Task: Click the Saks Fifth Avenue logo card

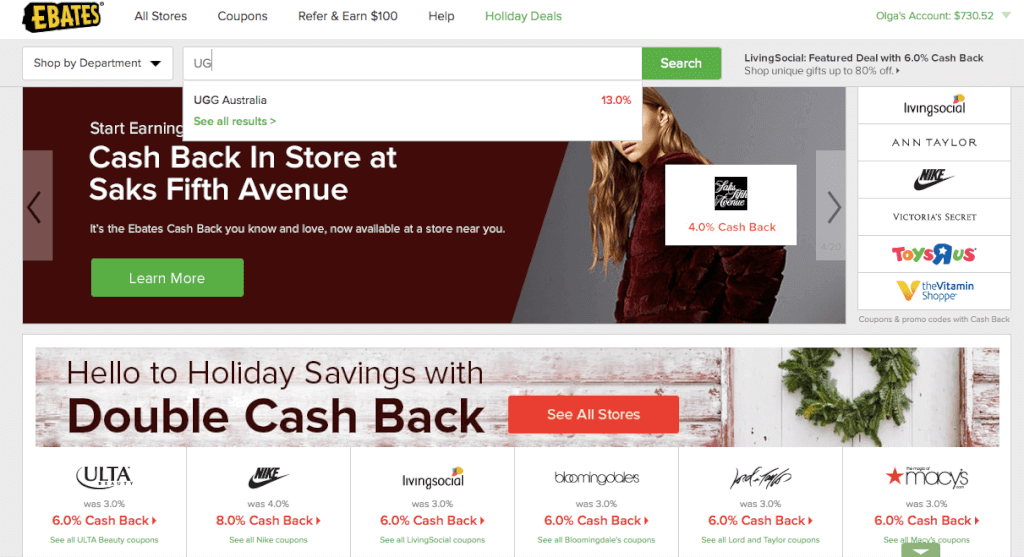Action: click(x=730, y=205)
